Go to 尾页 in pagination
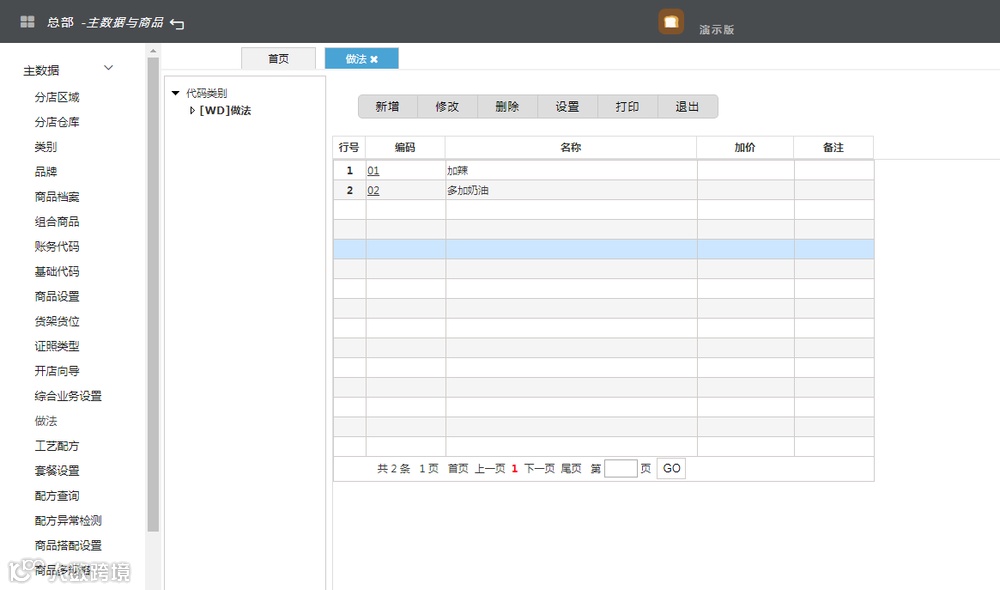1000x590 pixels. coord(571,469)
